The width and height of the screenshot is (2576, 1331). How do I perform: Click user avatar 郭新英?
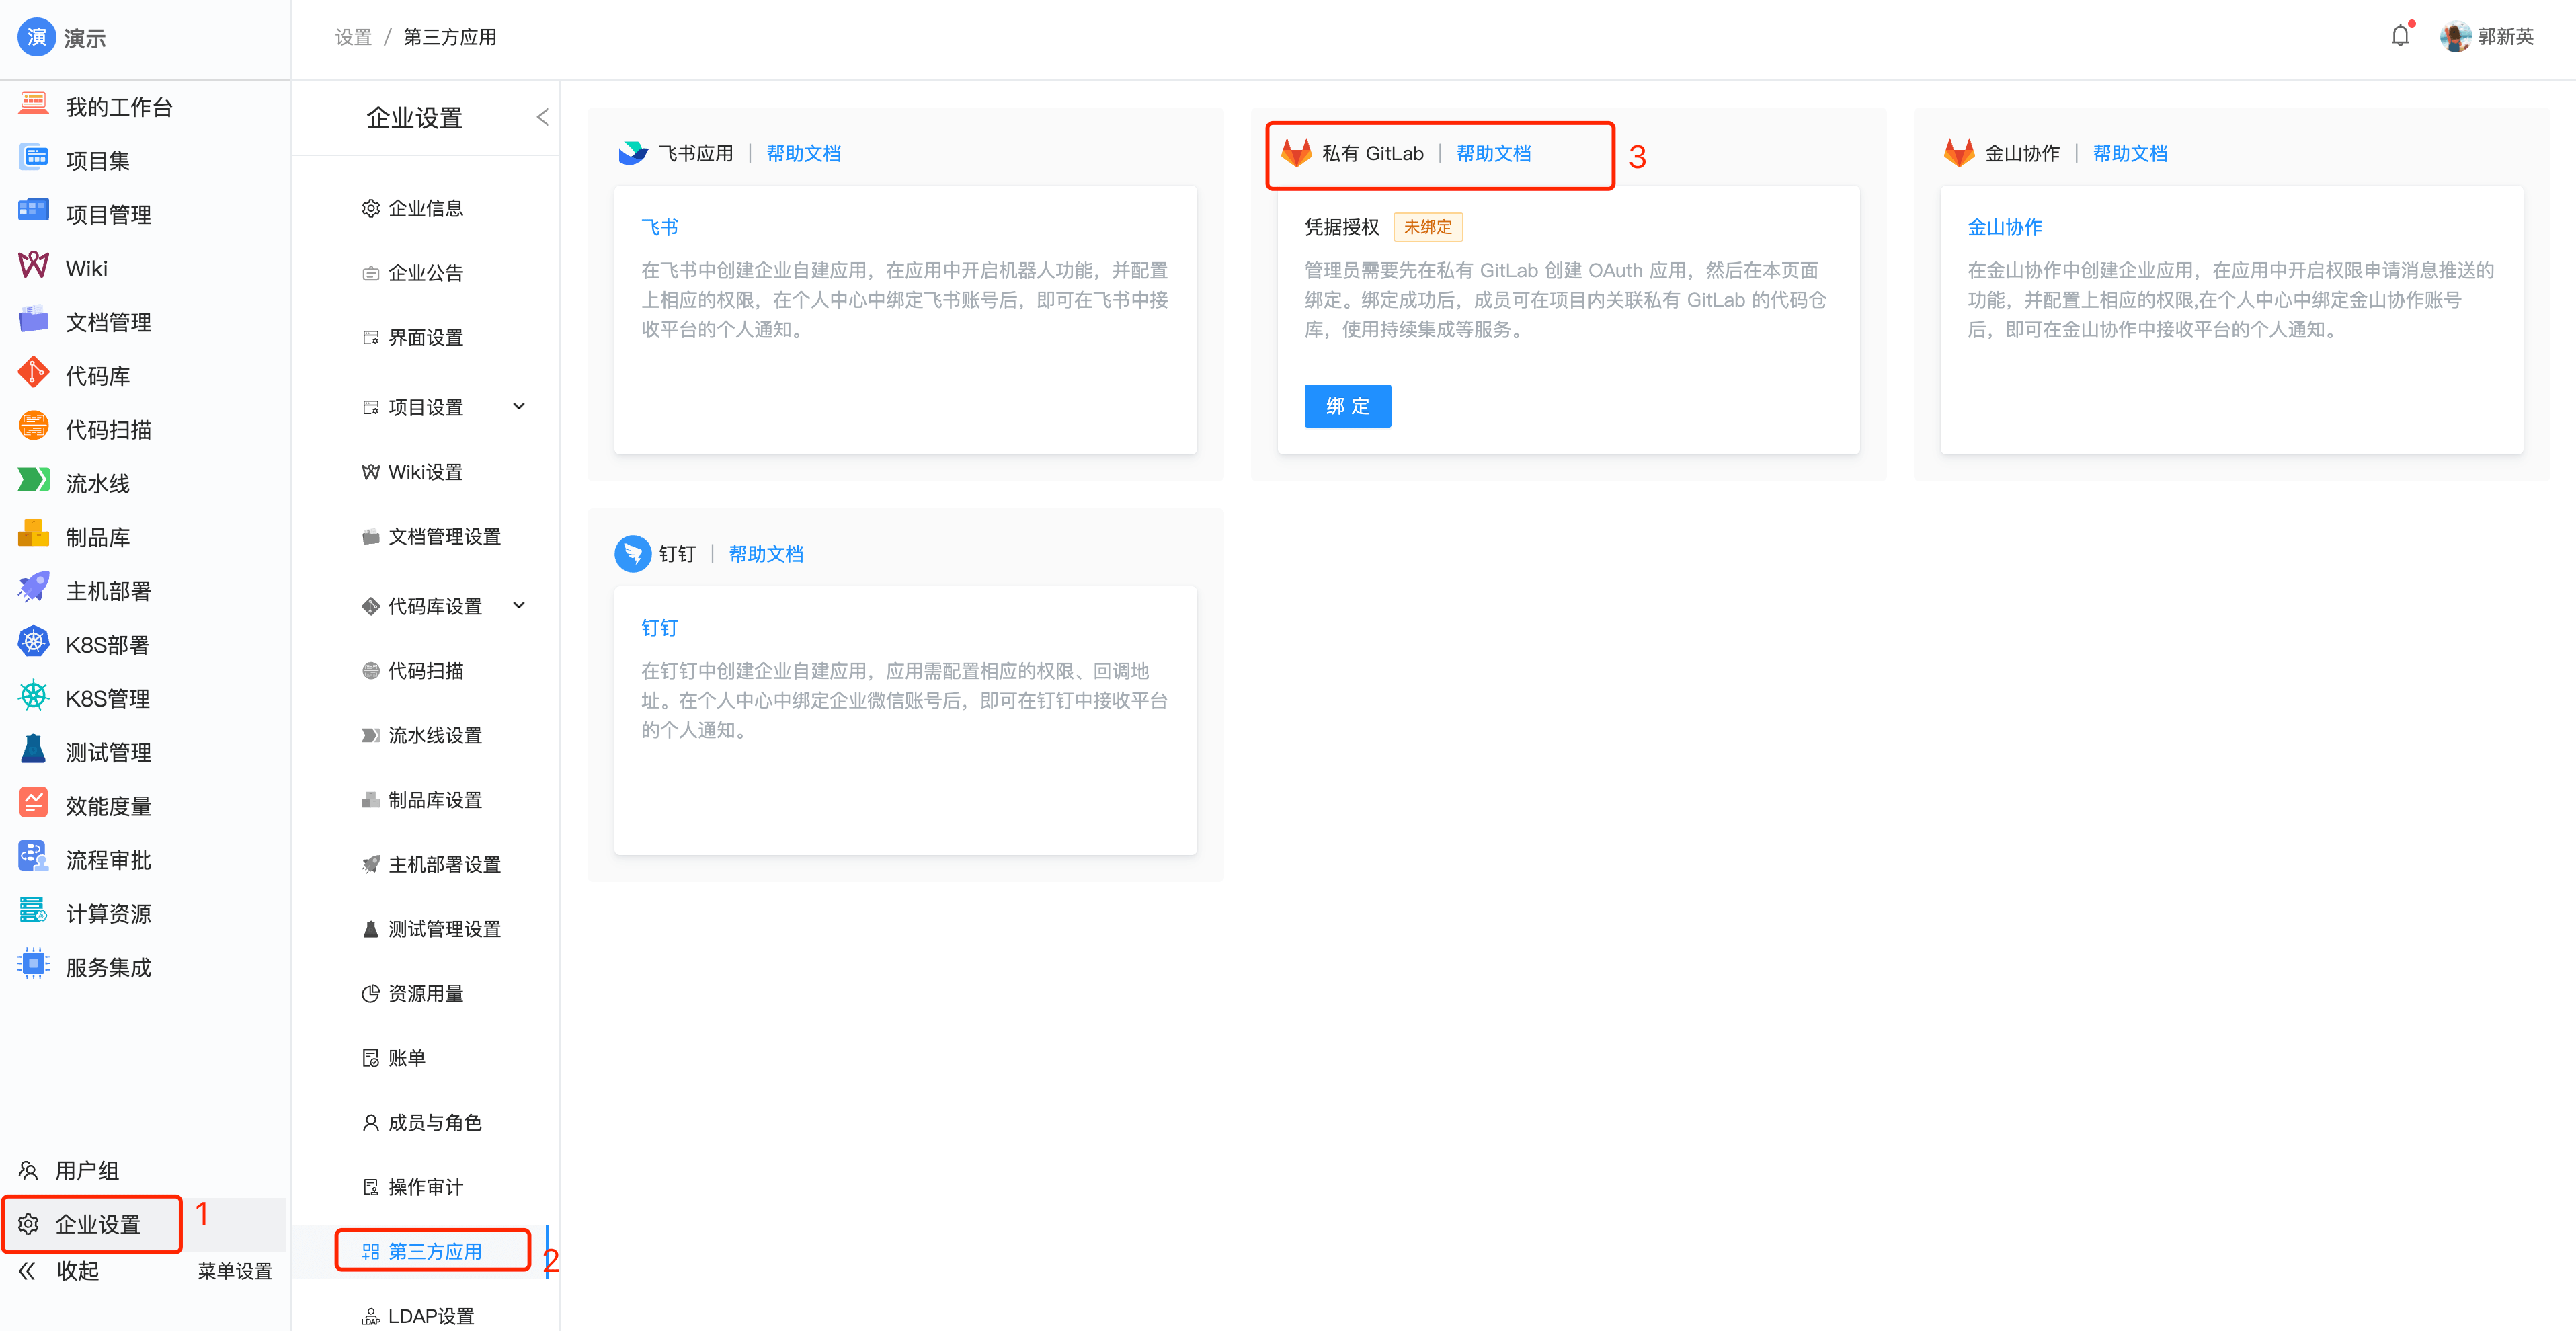[x=2455, y=37]
